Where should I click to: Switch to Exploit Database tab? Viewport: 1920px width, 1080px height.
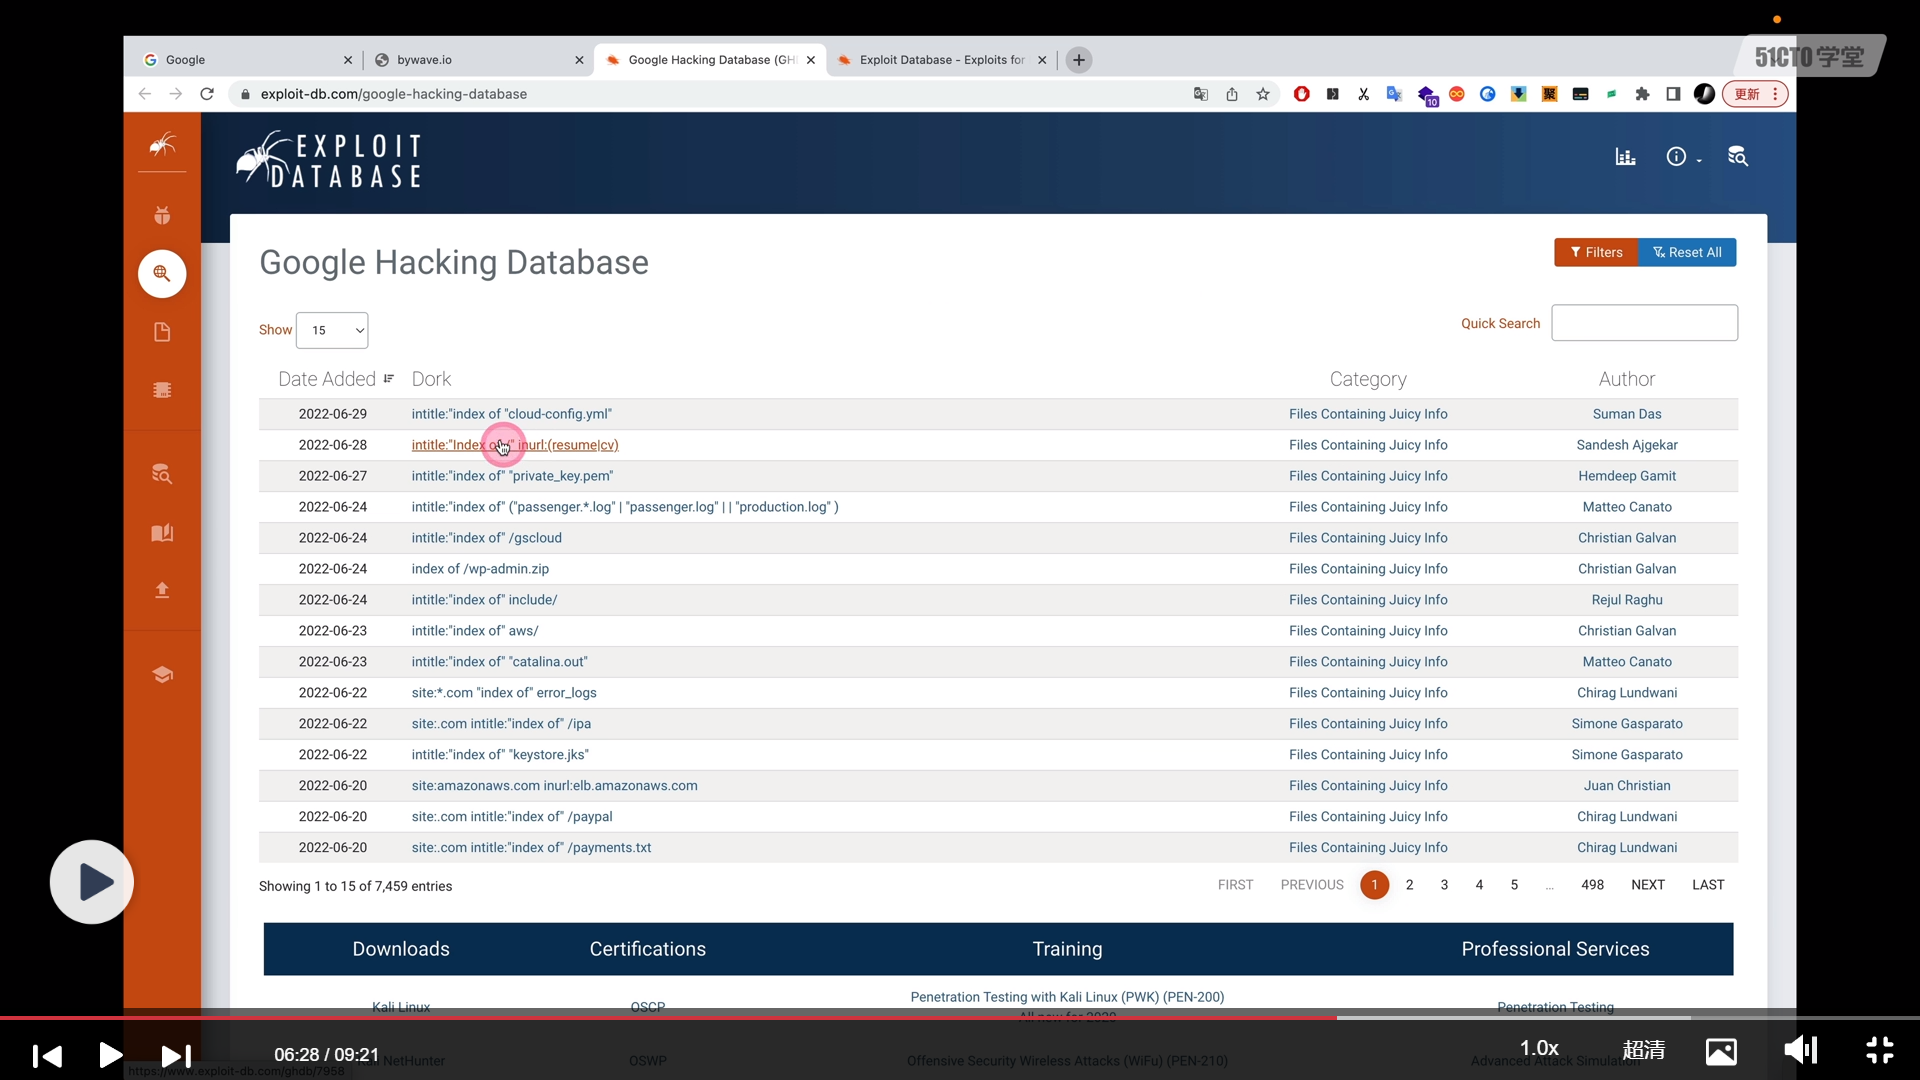point(943,59)
